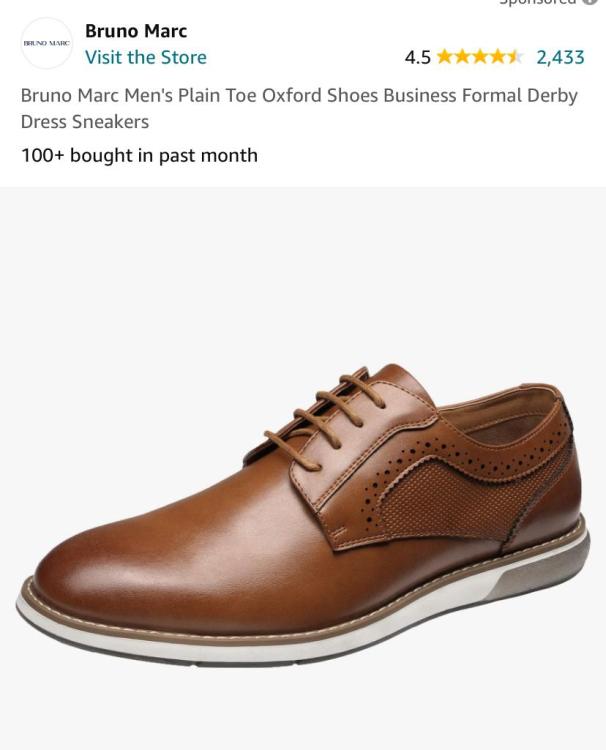This screenshot has width=606, height=750.
Task: Click the fourth gold rating star
Action: click(x=497, y=57)
